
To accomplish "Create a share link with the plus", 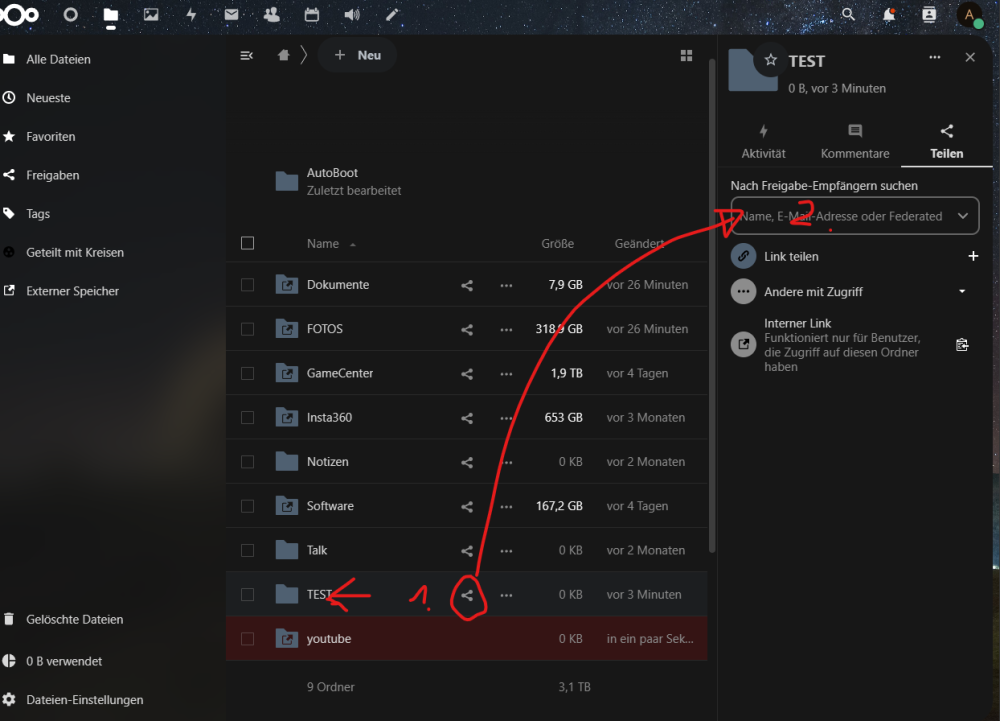I will pos(973,256).
